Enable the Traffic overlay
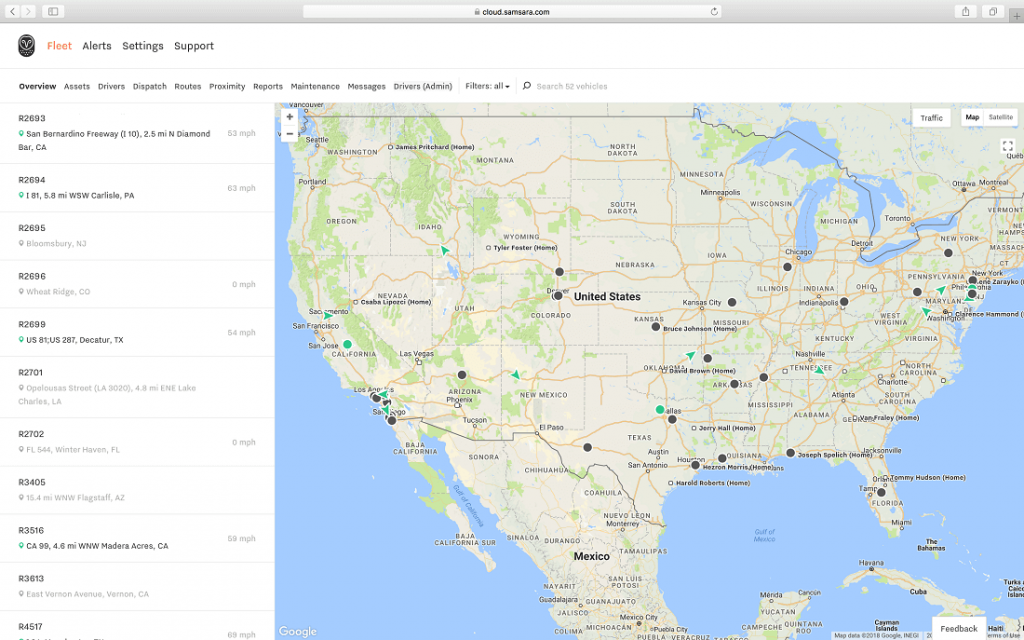Screen dimensions: 1024x640 (x=931, y=117)
